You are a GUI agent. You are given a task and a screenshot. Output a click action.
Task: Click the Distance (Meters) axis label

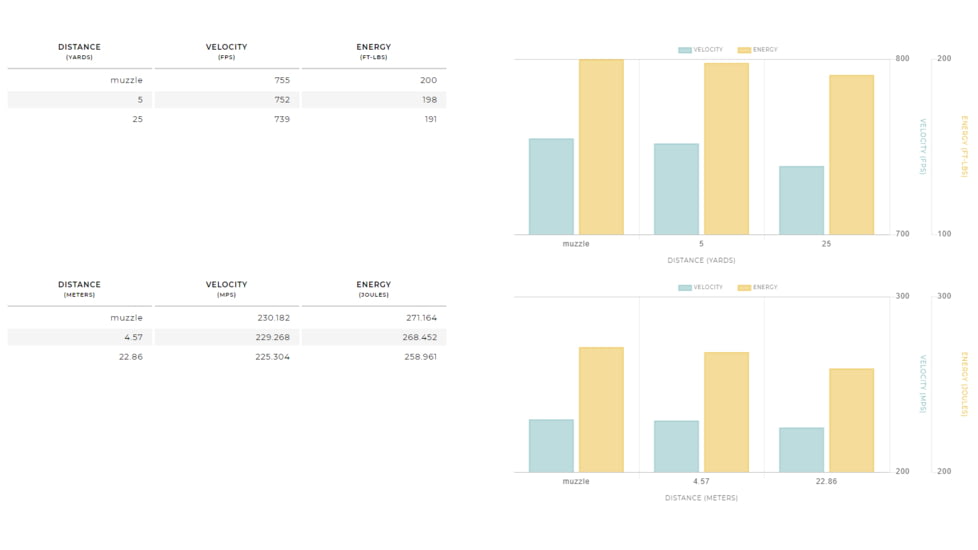point(701,498)
